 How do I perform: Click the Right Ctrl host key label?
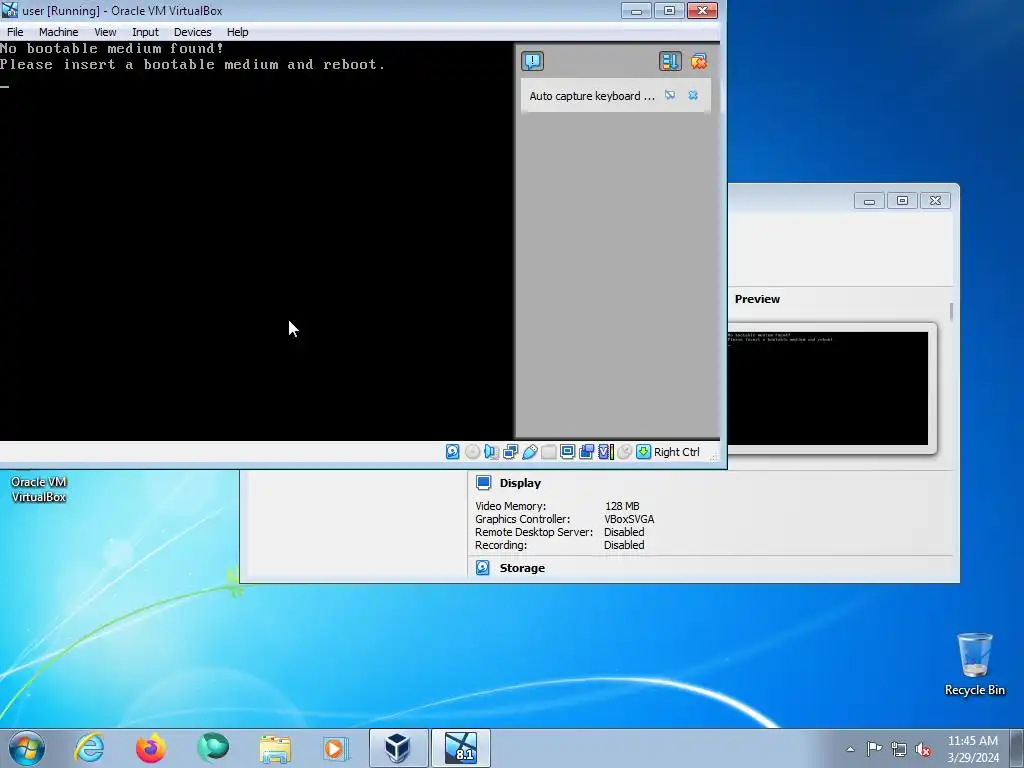pos(677,452)
